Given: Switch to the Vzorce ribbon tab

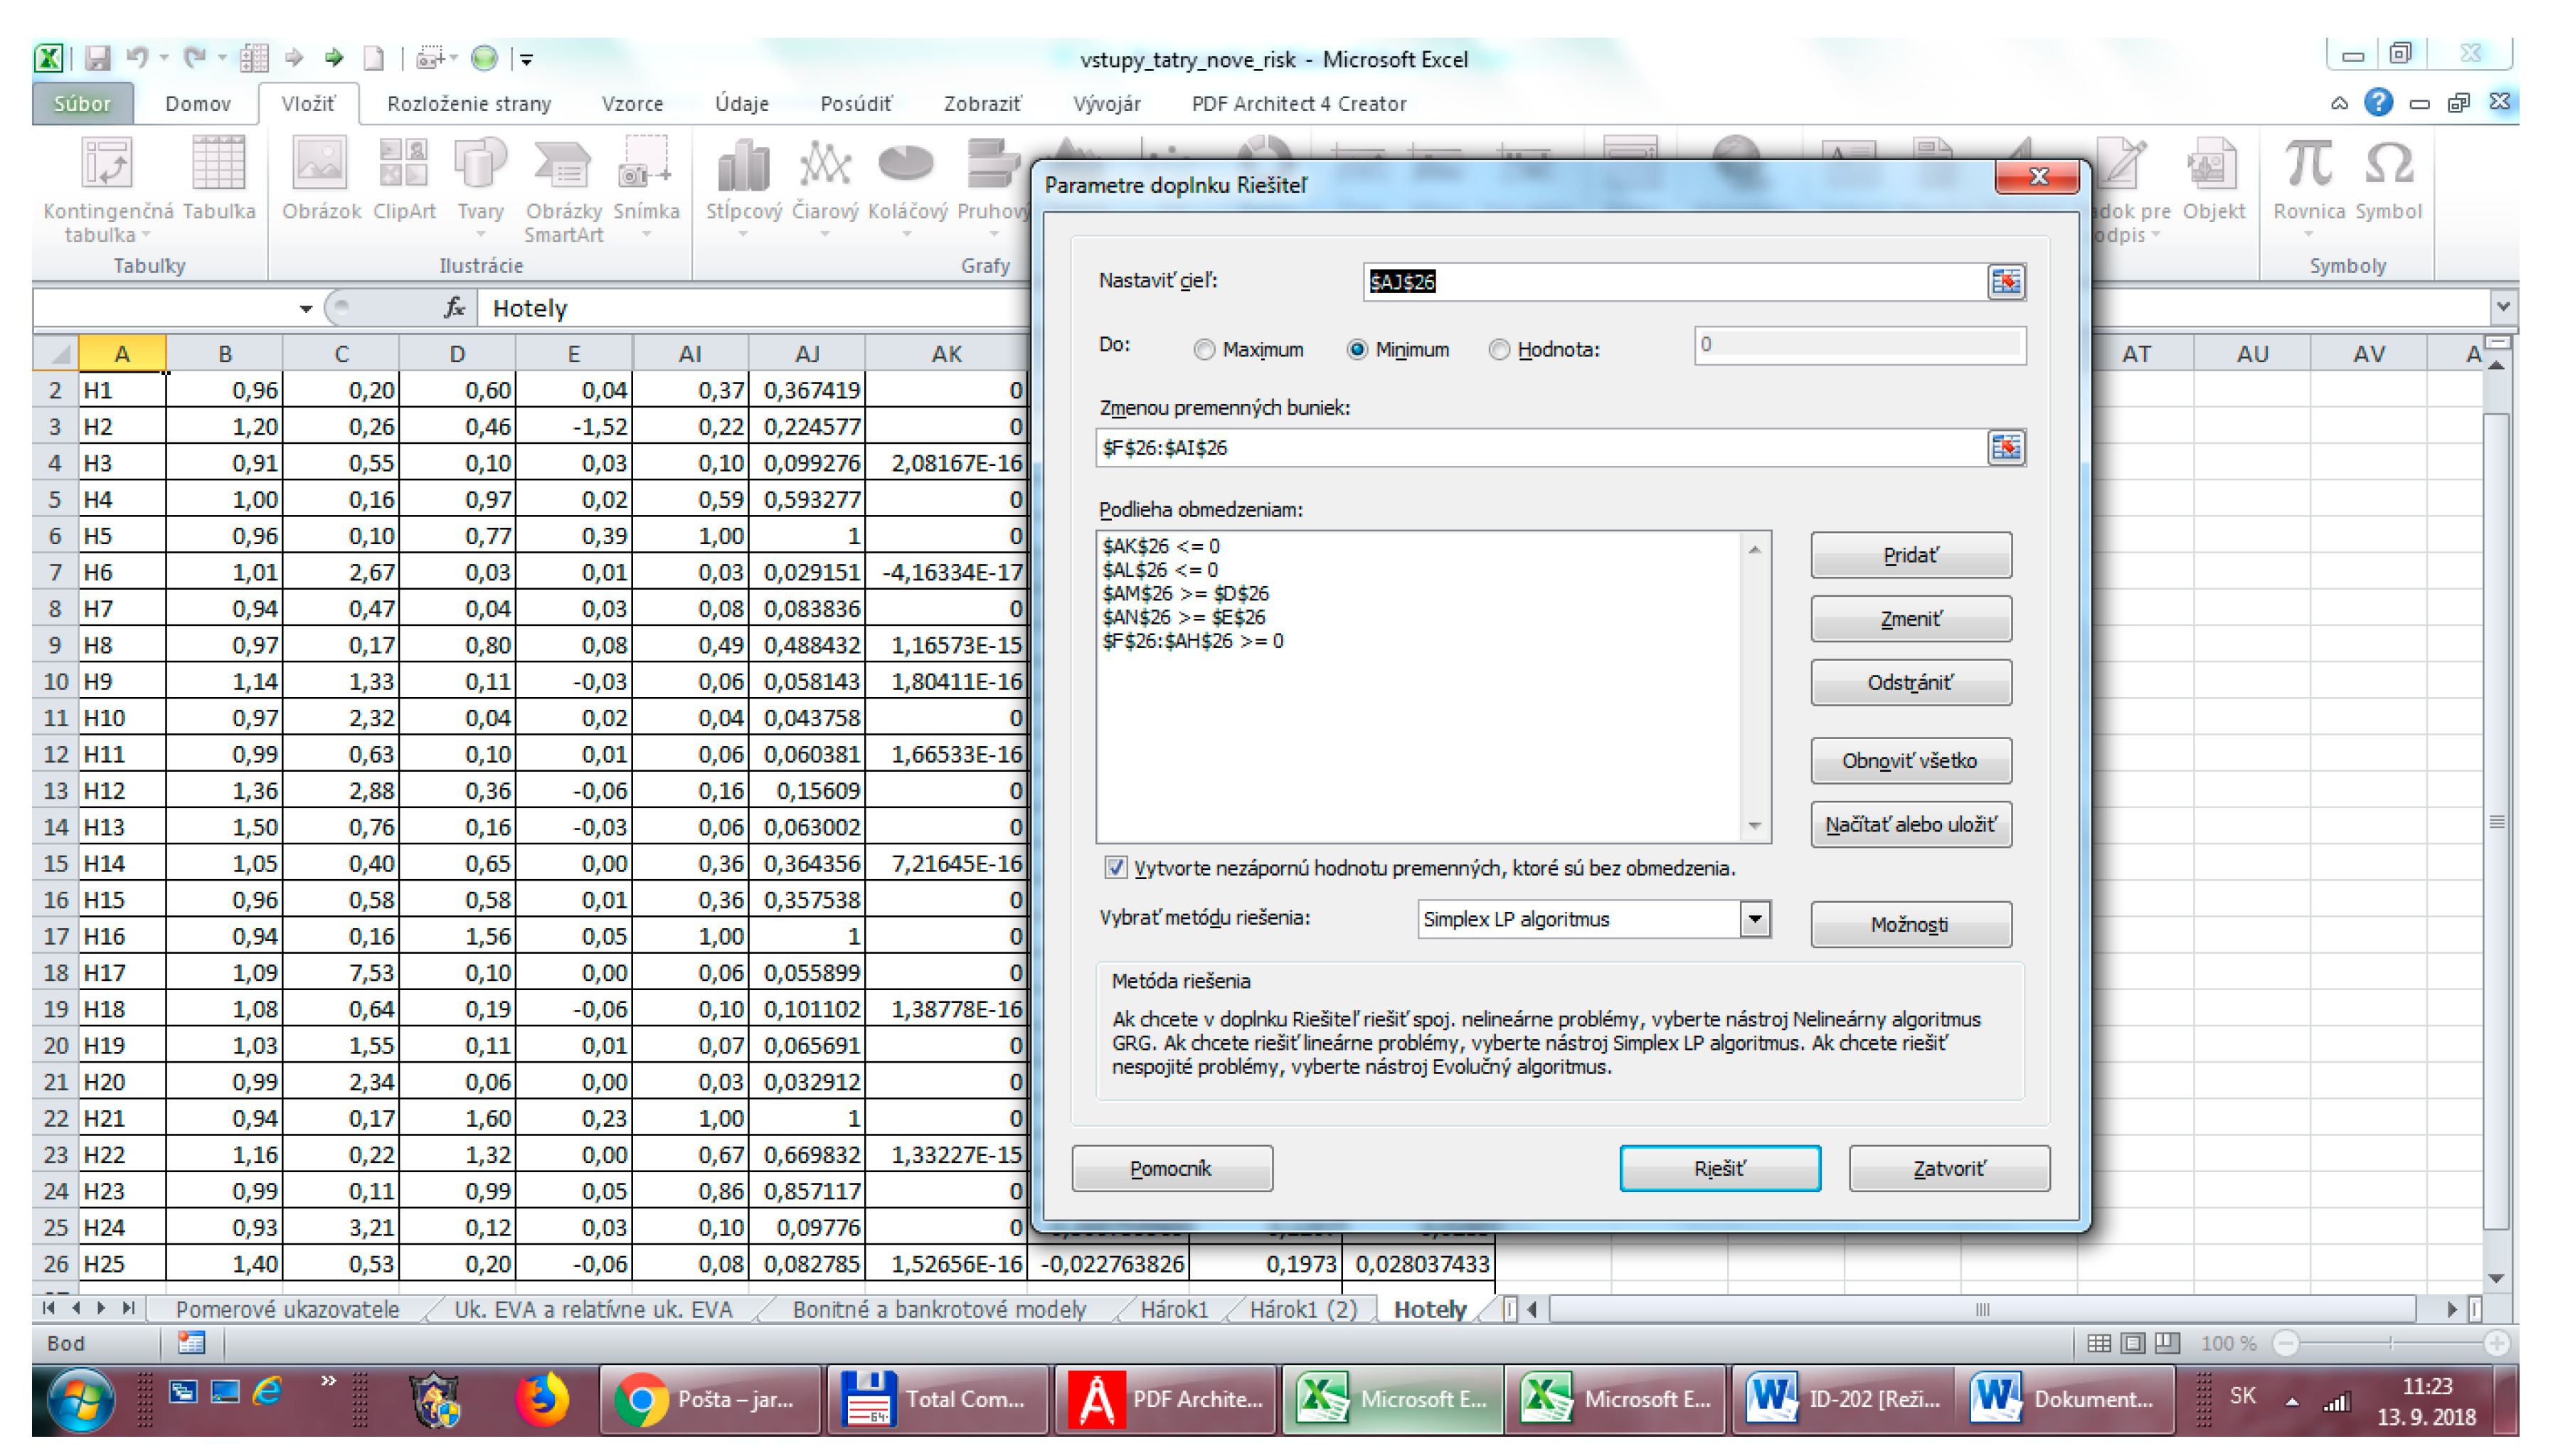Looking at the screenshot, I should [x=632, y=104].
